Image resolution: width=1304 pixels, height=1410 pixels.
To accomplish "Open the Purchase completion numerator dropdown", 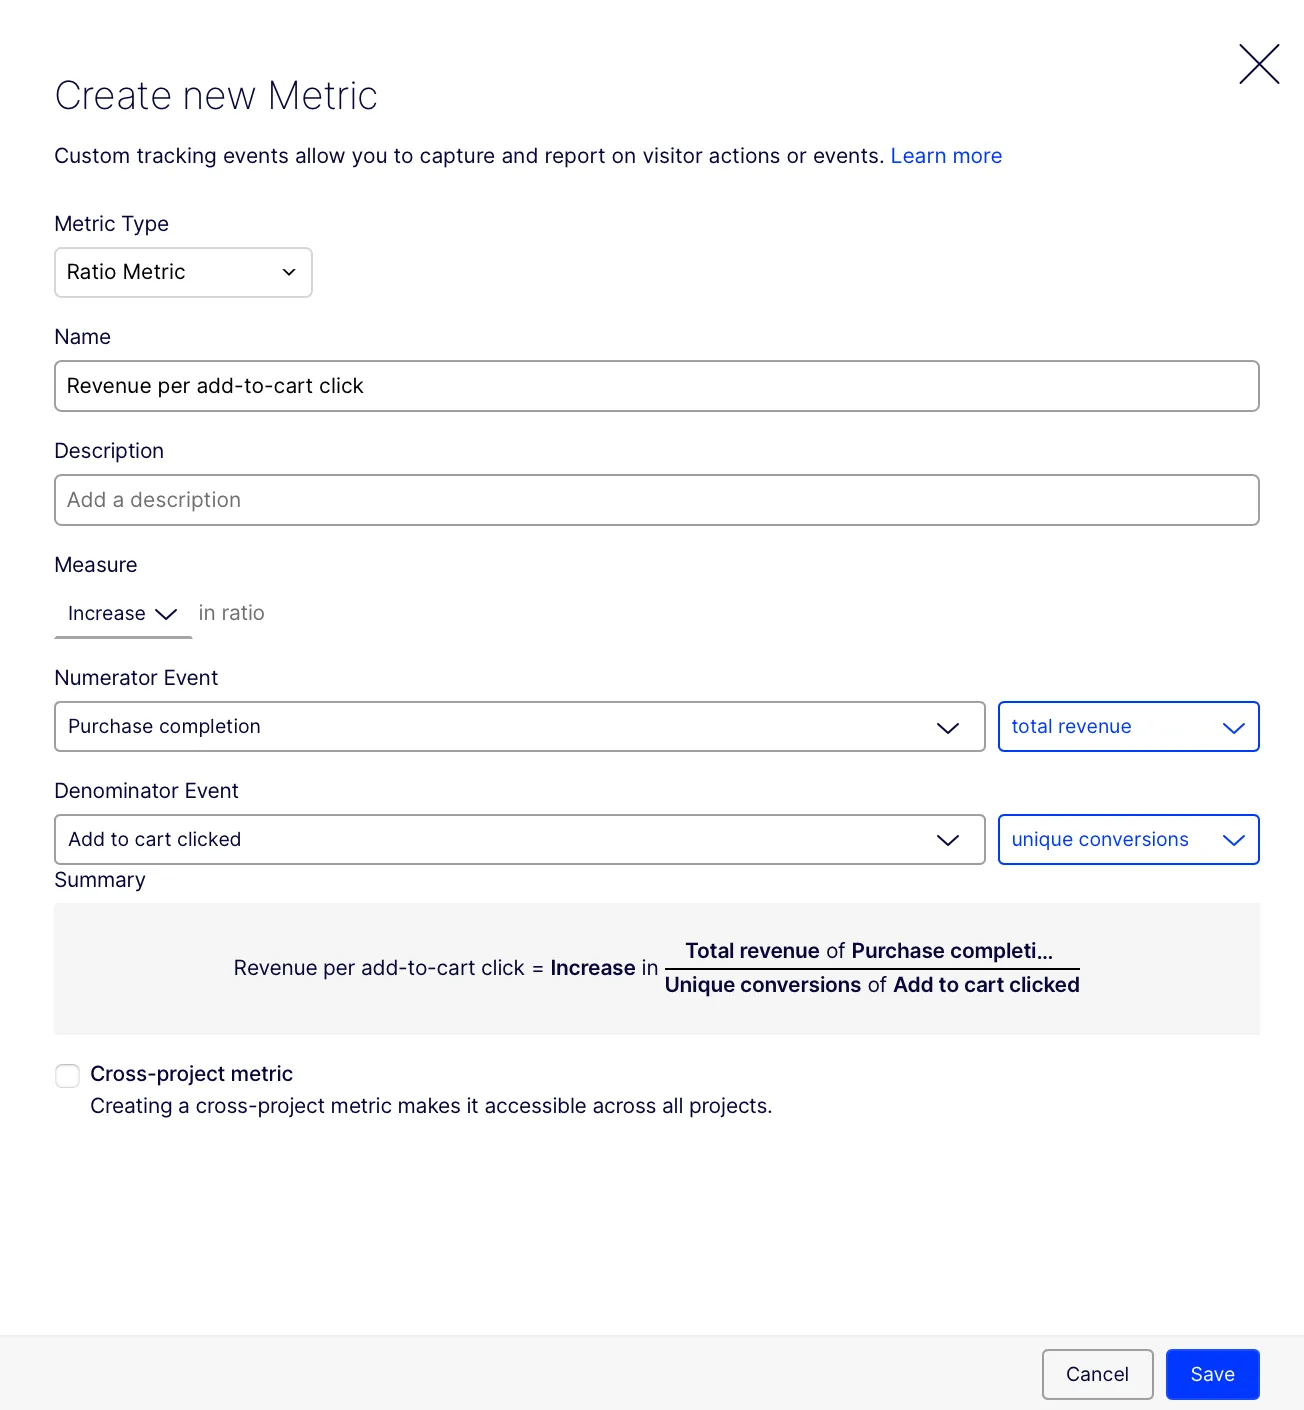I will tap(519, 727).
